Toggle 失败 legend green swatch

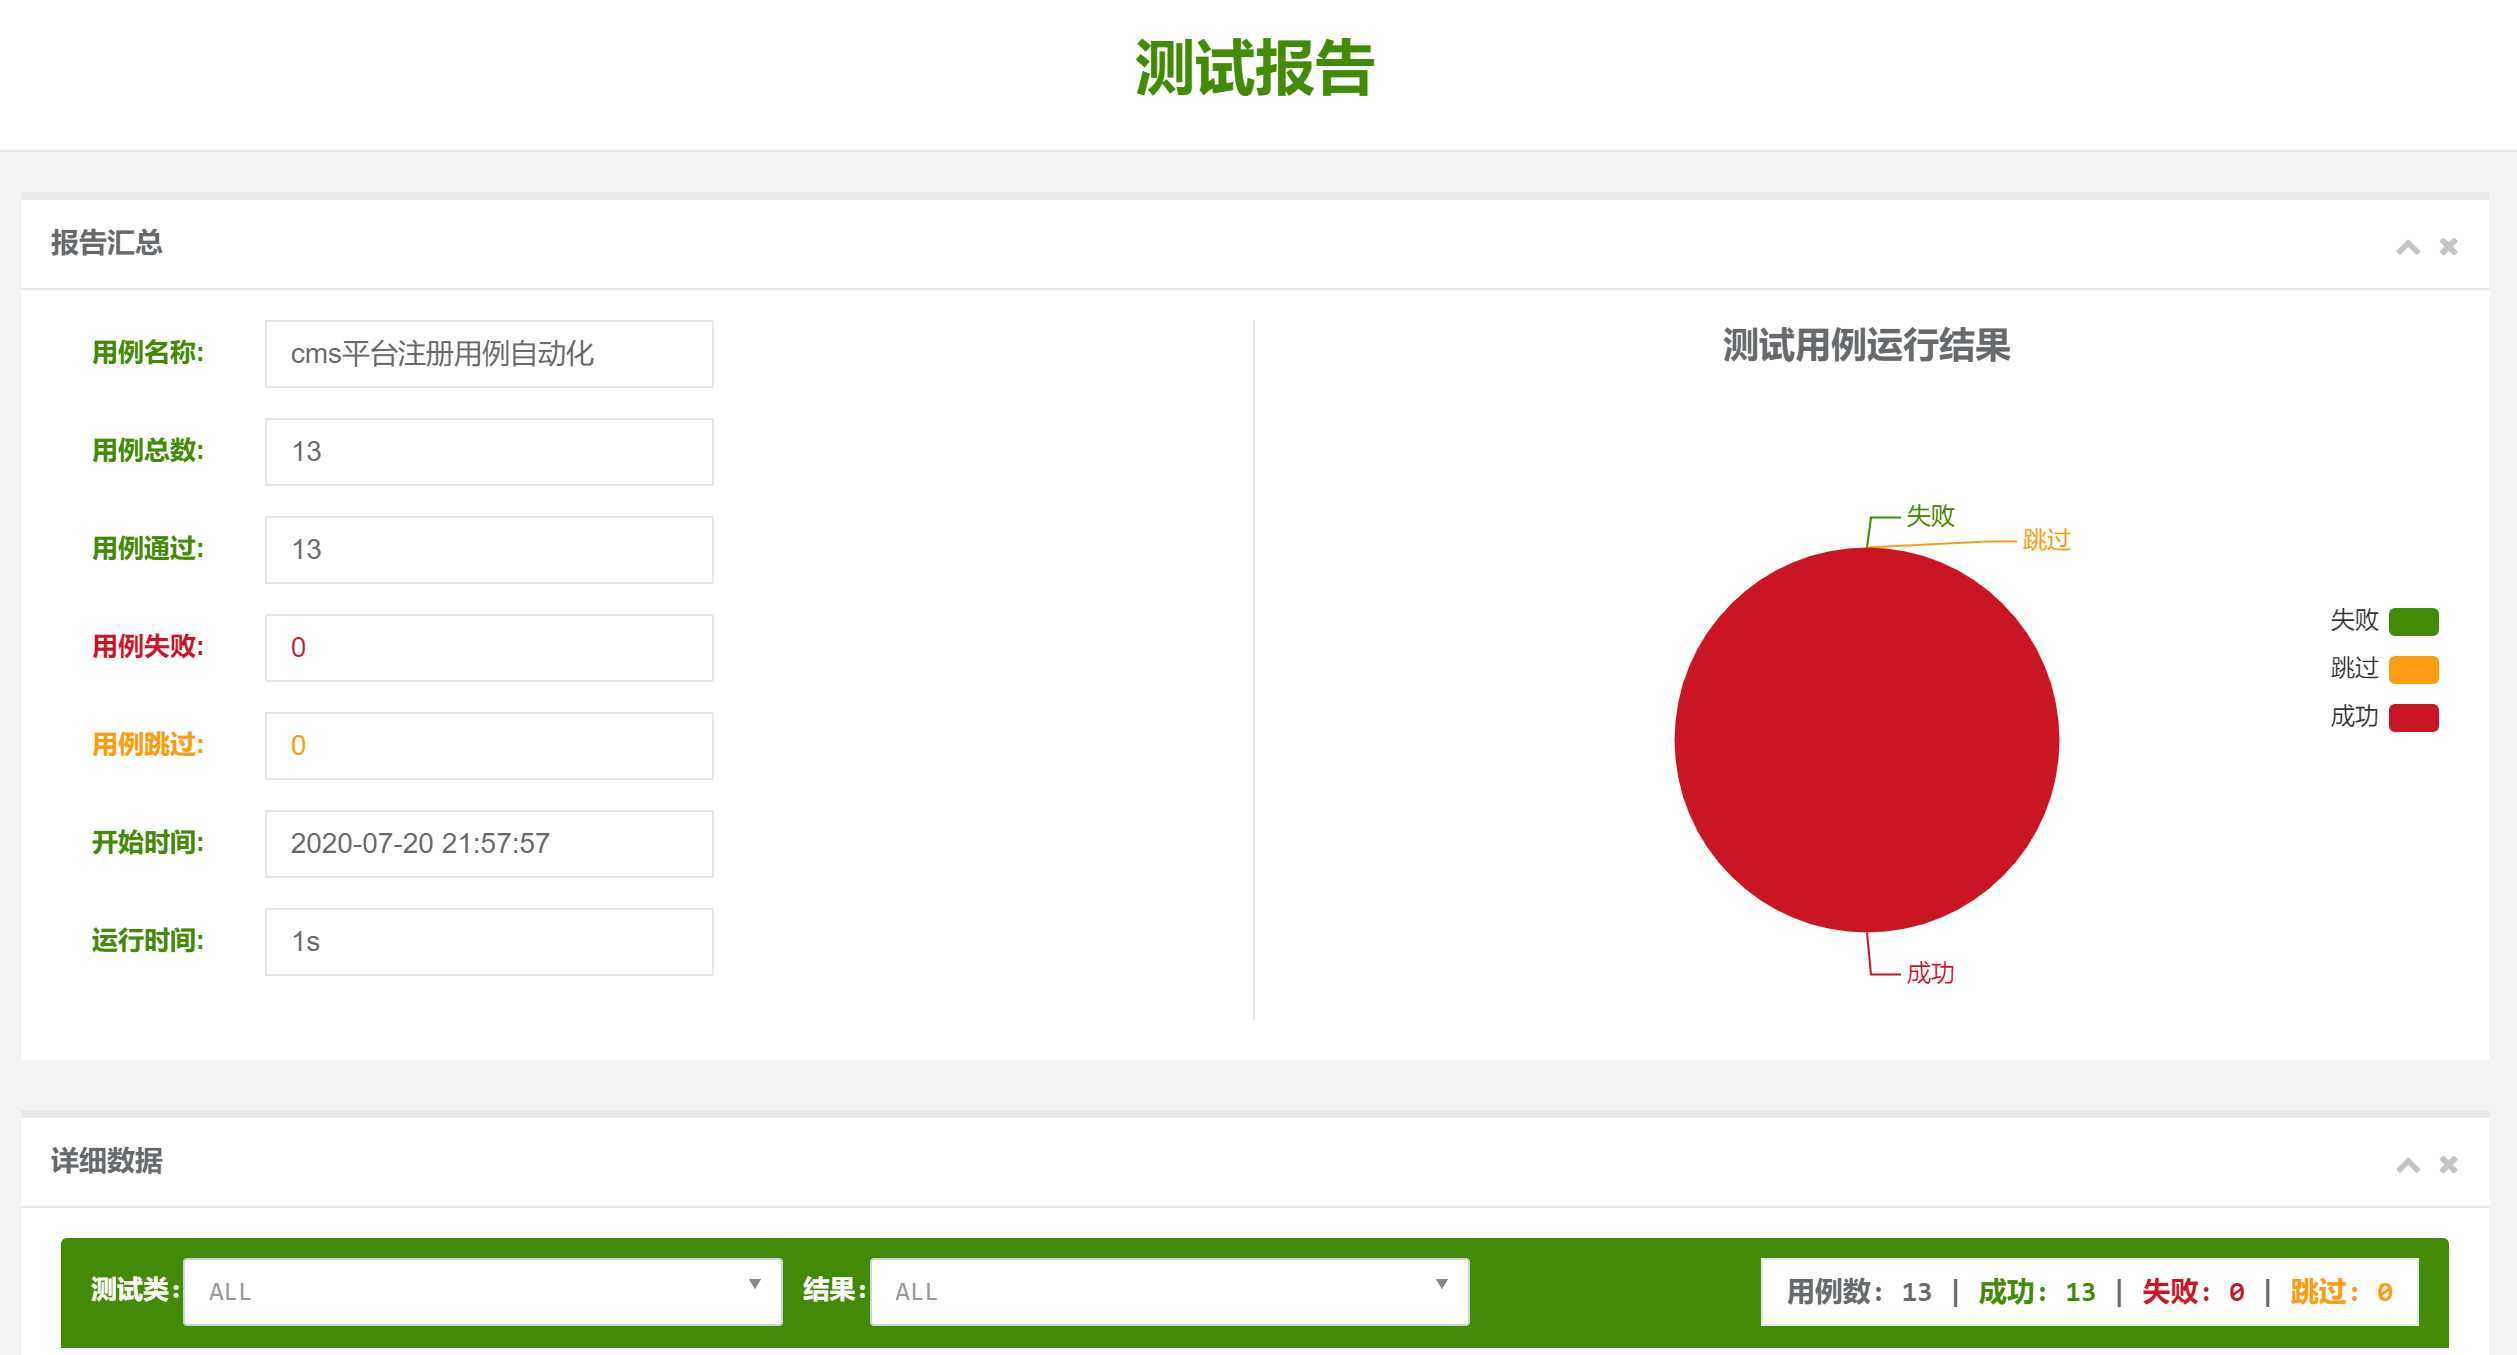coord(2413,621)
